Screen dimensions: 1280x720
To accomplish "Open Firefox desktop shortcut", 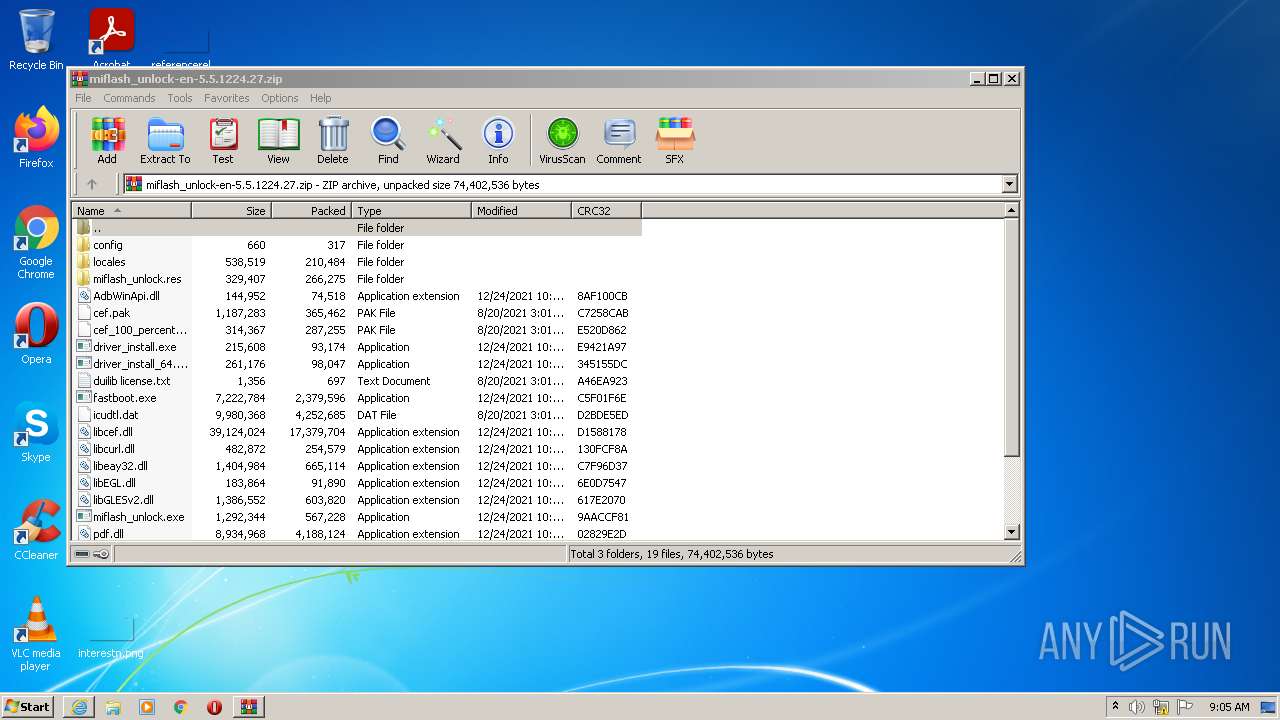I will 36,138.
